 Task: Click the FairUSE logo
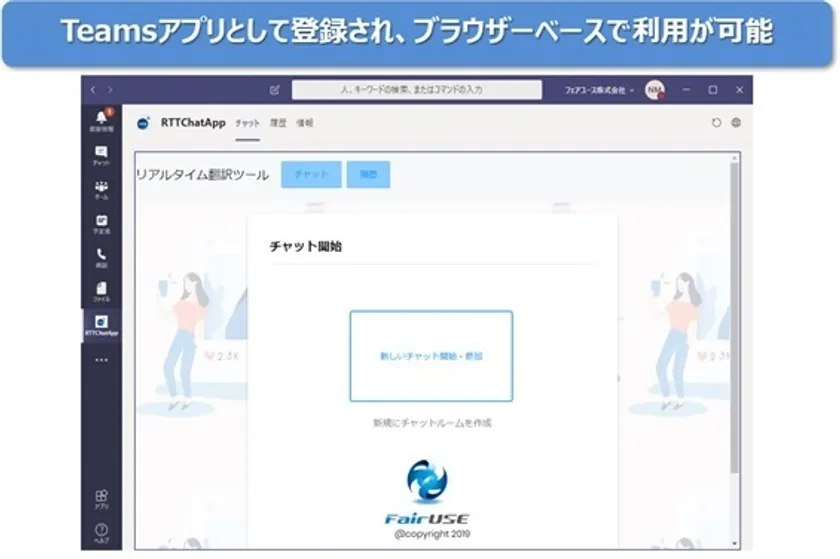(427, 492)
